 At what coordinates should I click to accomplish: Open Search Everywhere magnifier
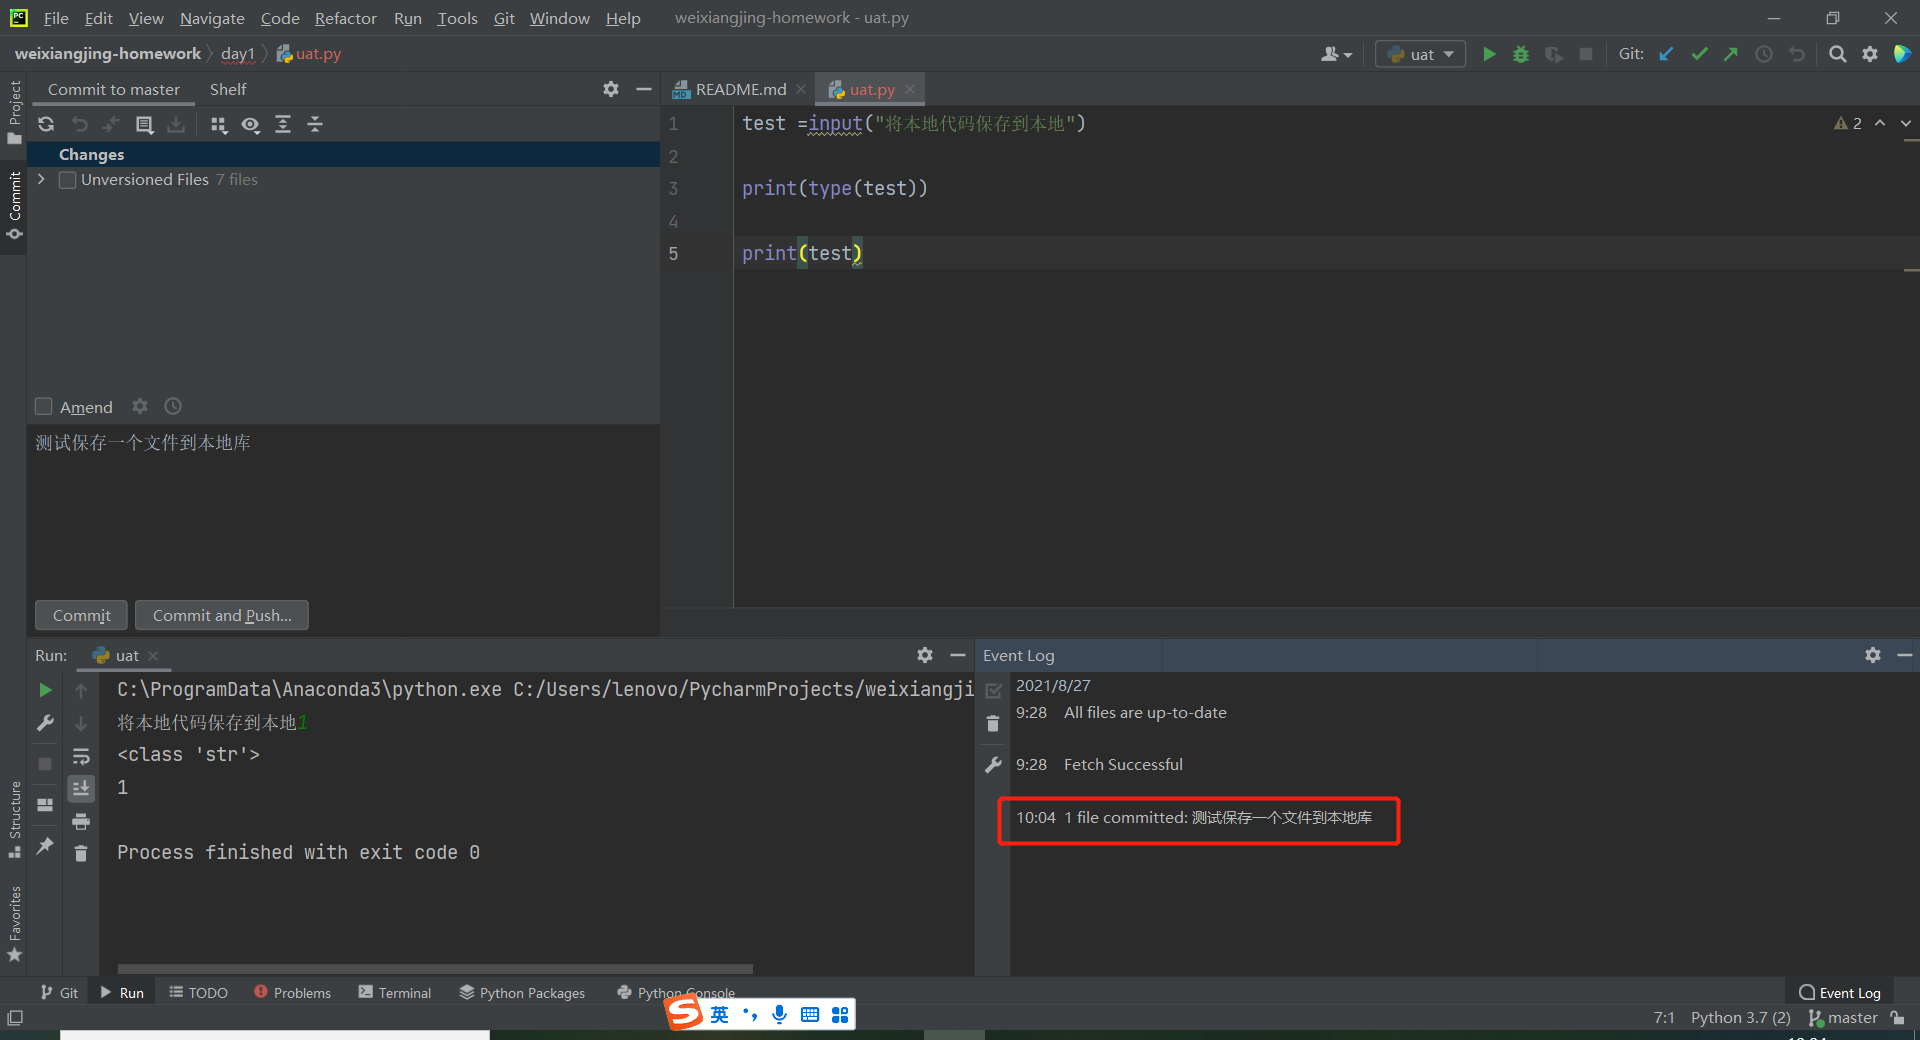pos(1837,54)
